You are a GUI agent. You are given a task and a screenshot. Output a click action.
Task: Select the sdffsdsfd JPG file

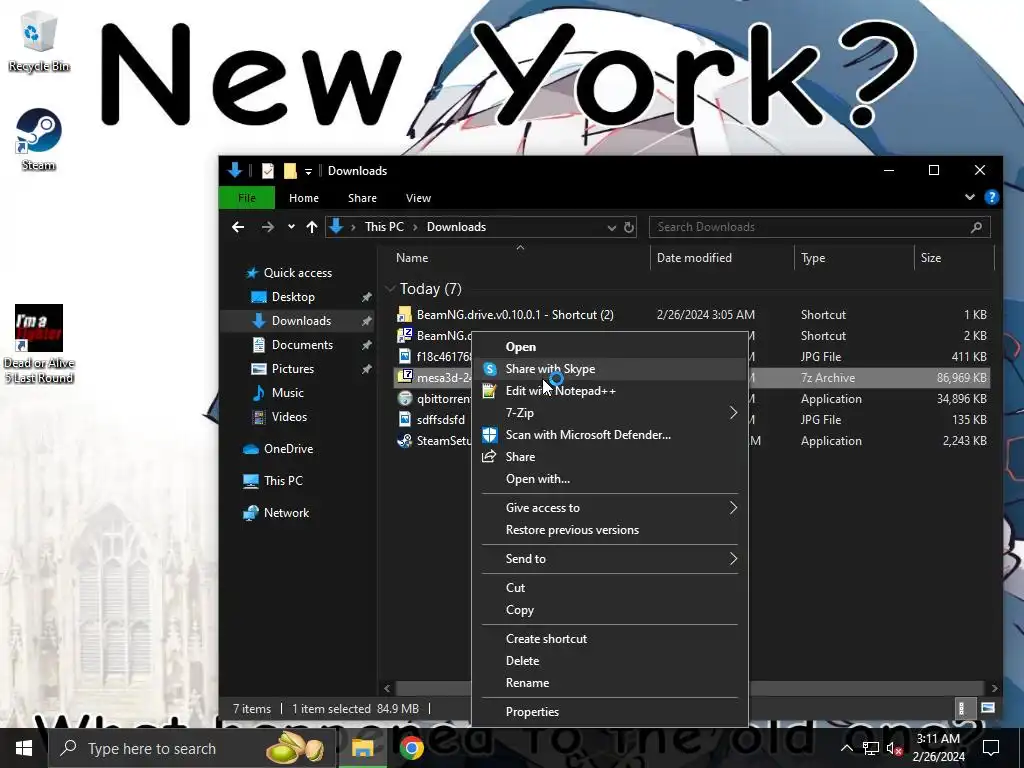coord(441,420)
